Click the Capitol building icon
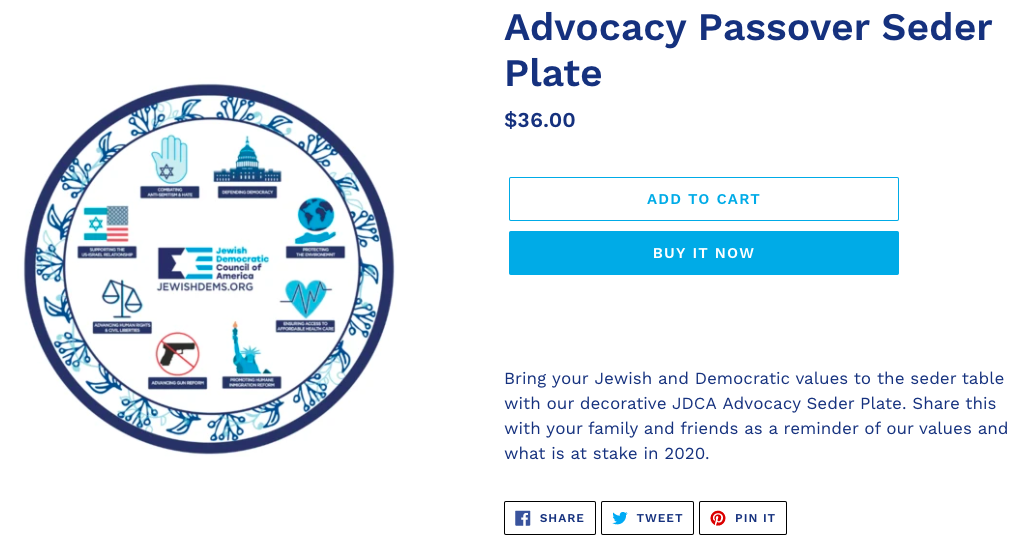1029x549 pixels. tap(247, 160)
